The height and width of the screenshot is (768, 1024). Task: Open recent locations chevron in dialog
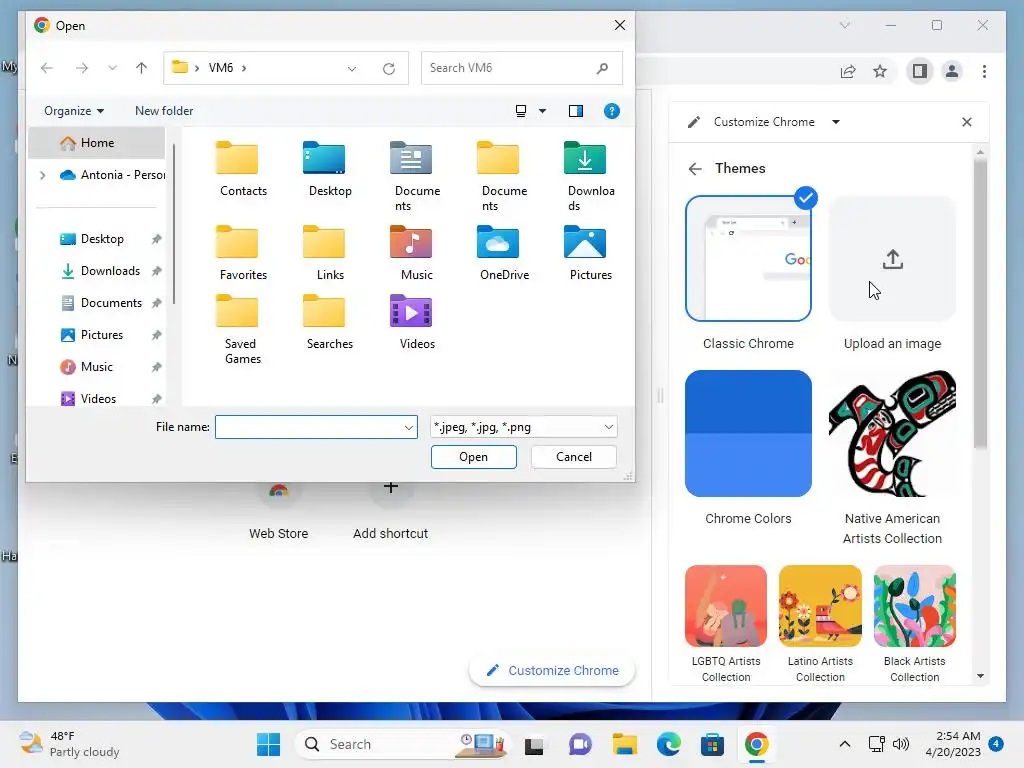pyautogui.click(x=112, y=68)
